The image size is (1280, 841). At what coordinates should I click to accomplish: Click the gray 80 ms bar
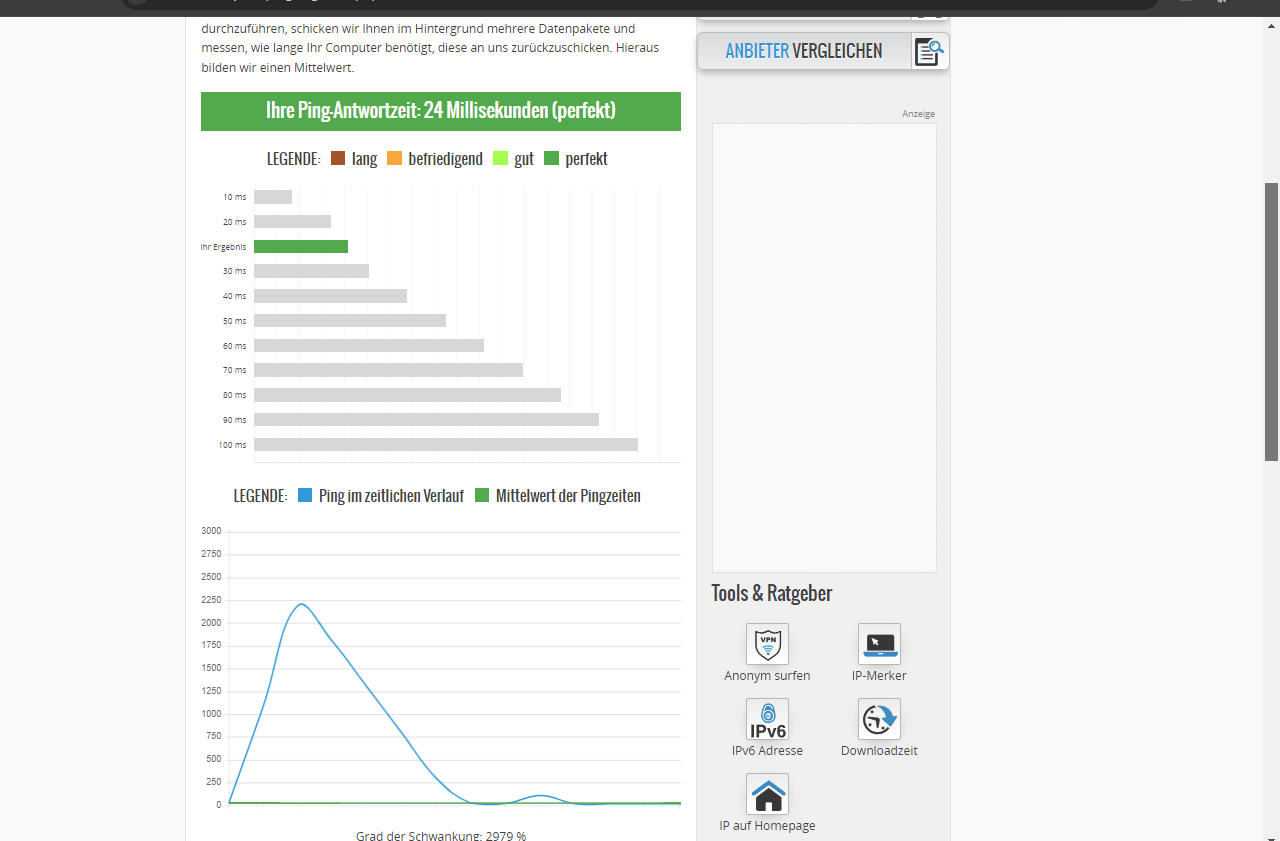pos(407,394)
